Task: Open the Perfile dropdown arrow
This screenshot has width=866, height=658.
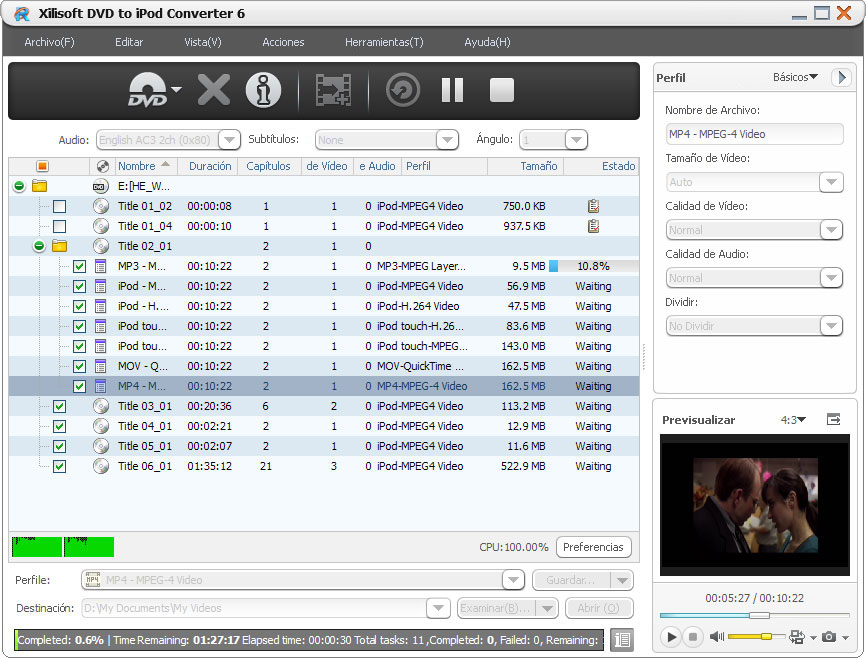Action: pos(513,580)
